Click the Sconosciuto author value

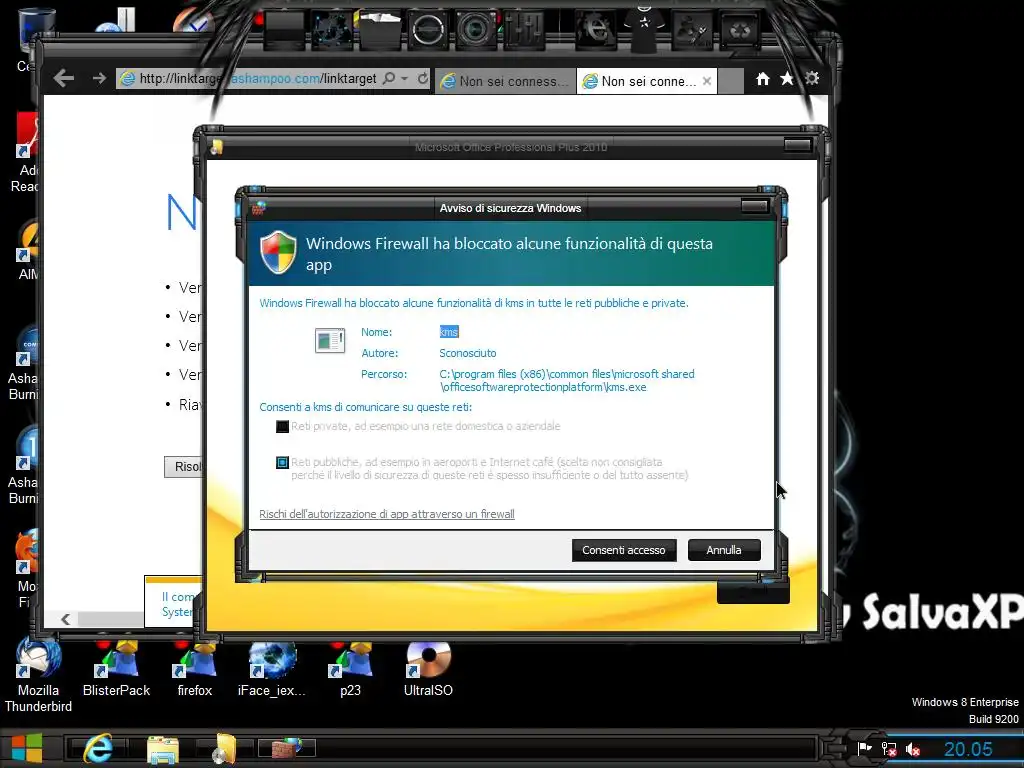468,353
